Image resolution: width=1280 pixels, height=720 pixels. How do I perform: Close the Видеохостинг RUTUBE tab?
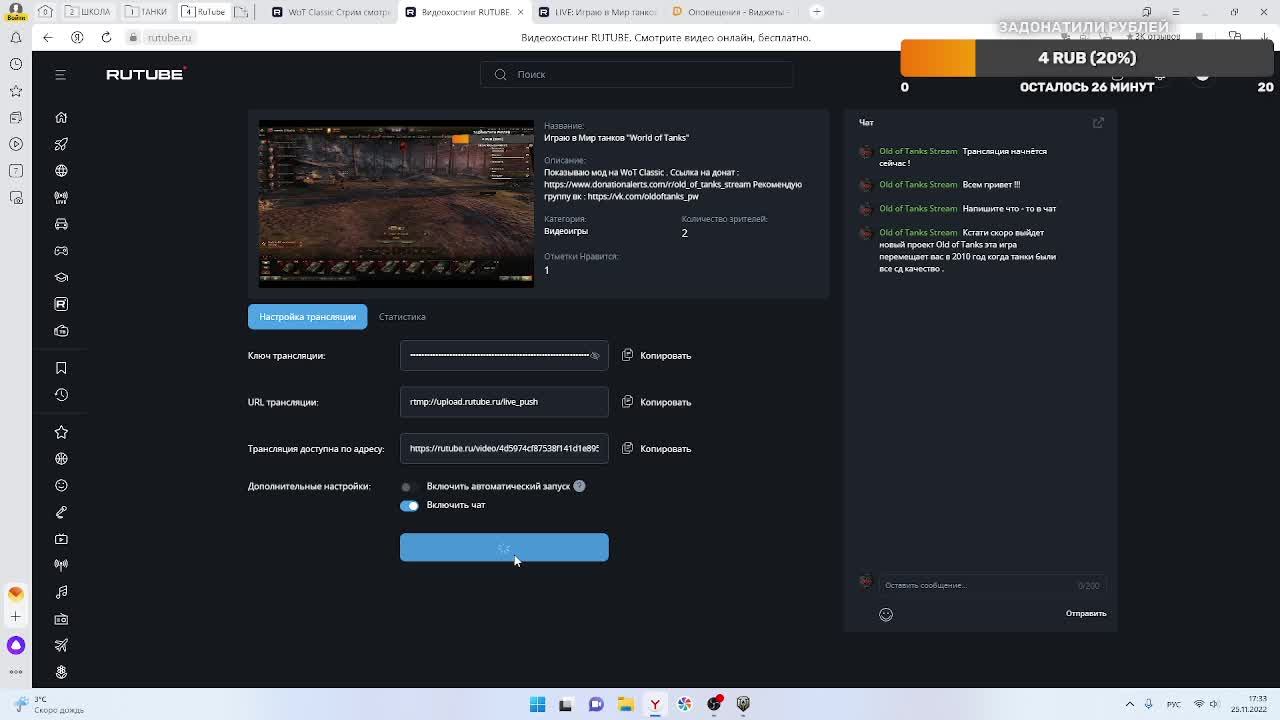[520, 12]
